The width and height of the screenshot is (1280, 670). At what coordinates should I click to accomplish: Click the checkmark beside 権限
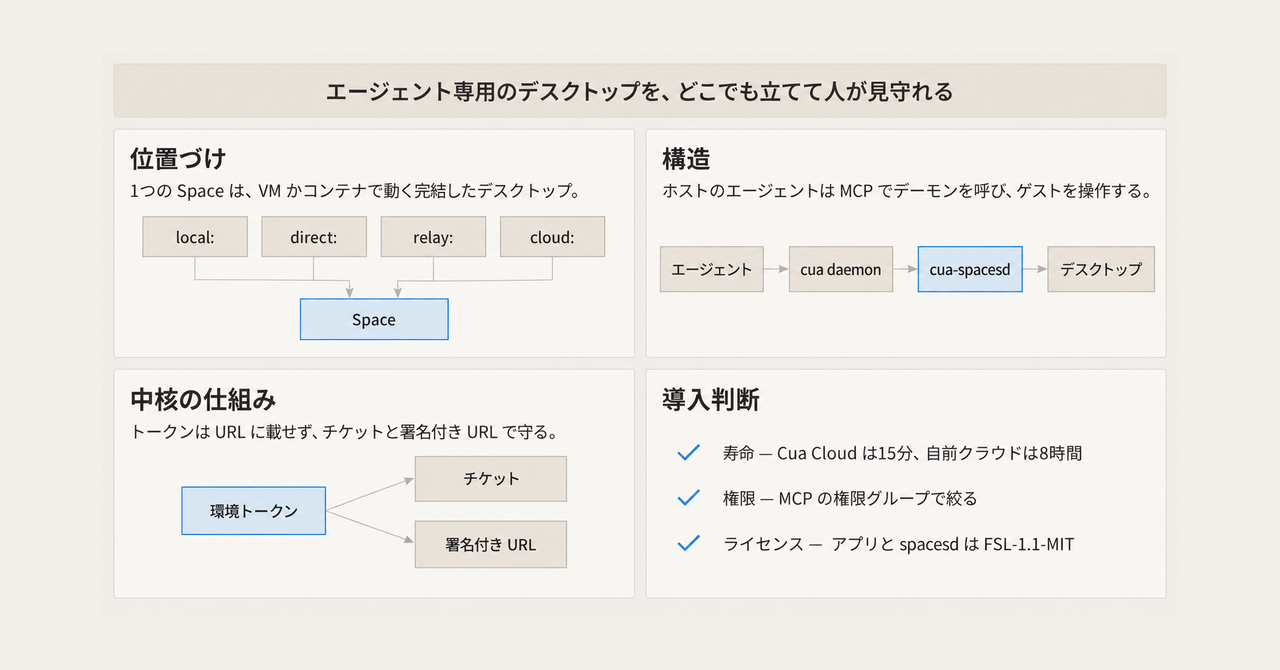click(688, 497)
